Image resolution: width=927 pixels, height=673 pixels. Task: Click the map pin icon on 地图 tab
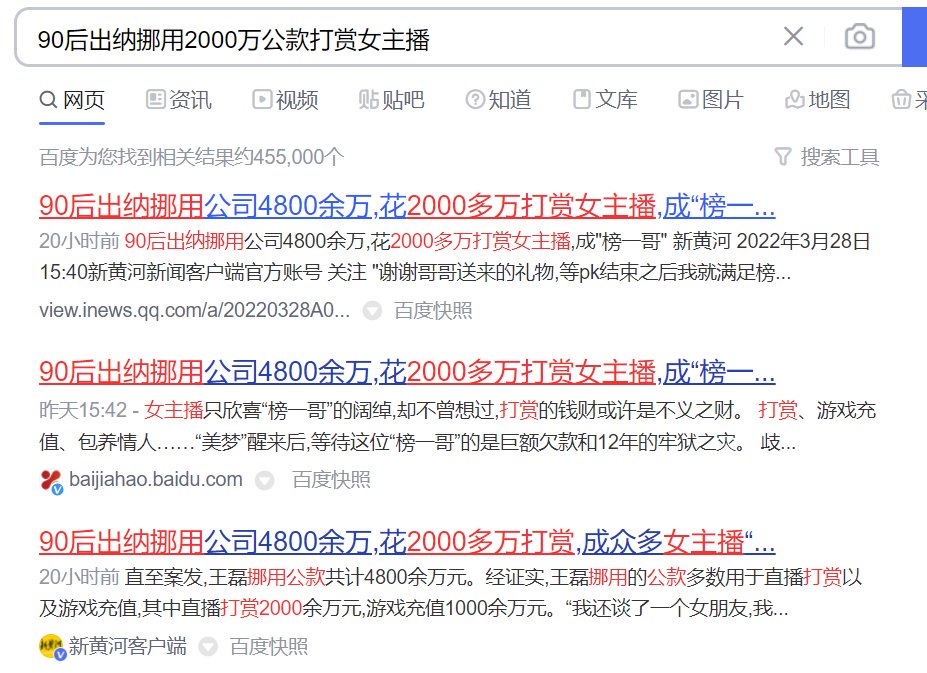pyautogui.click(x=794, y=99)
